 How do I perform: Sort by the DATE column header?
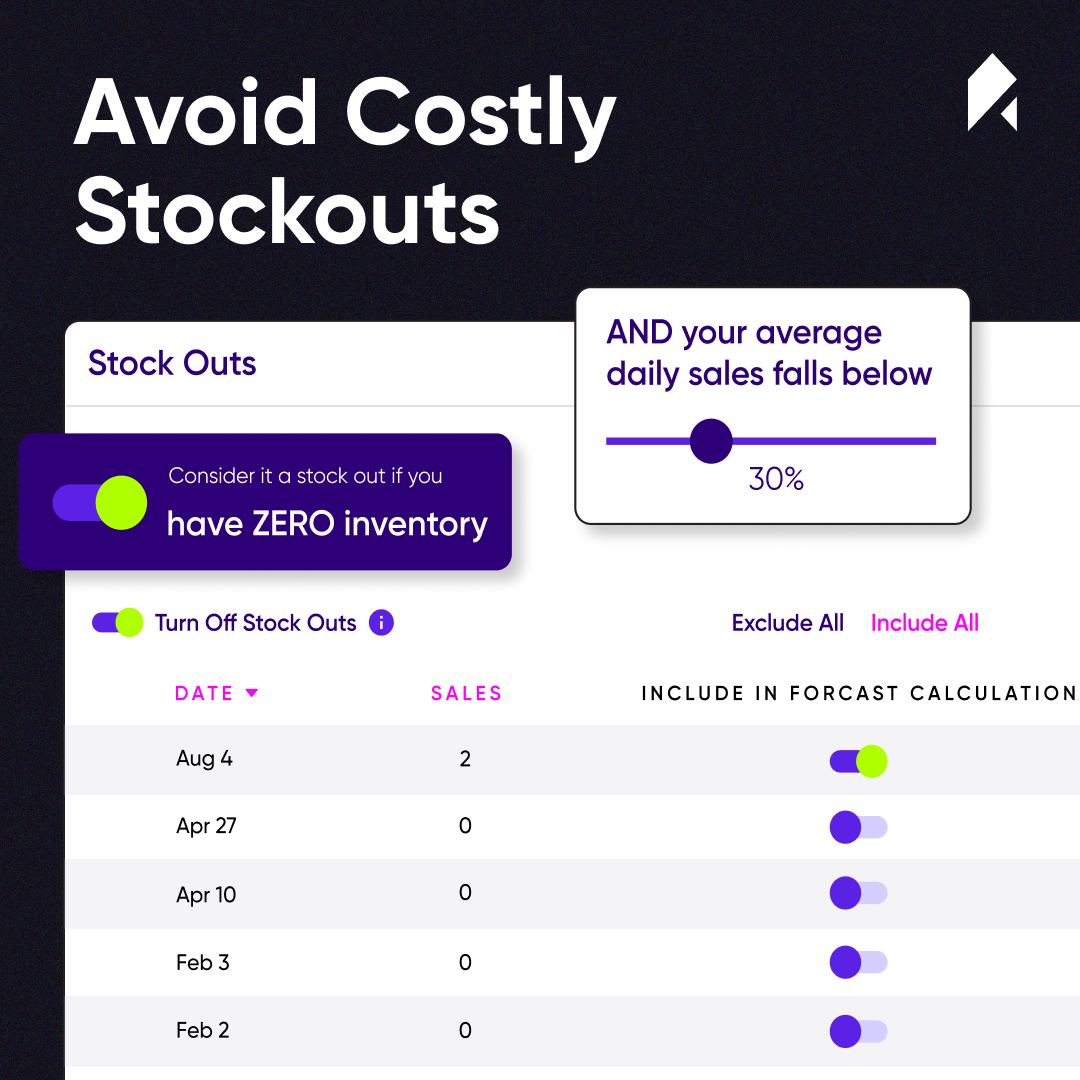[204, 693]
